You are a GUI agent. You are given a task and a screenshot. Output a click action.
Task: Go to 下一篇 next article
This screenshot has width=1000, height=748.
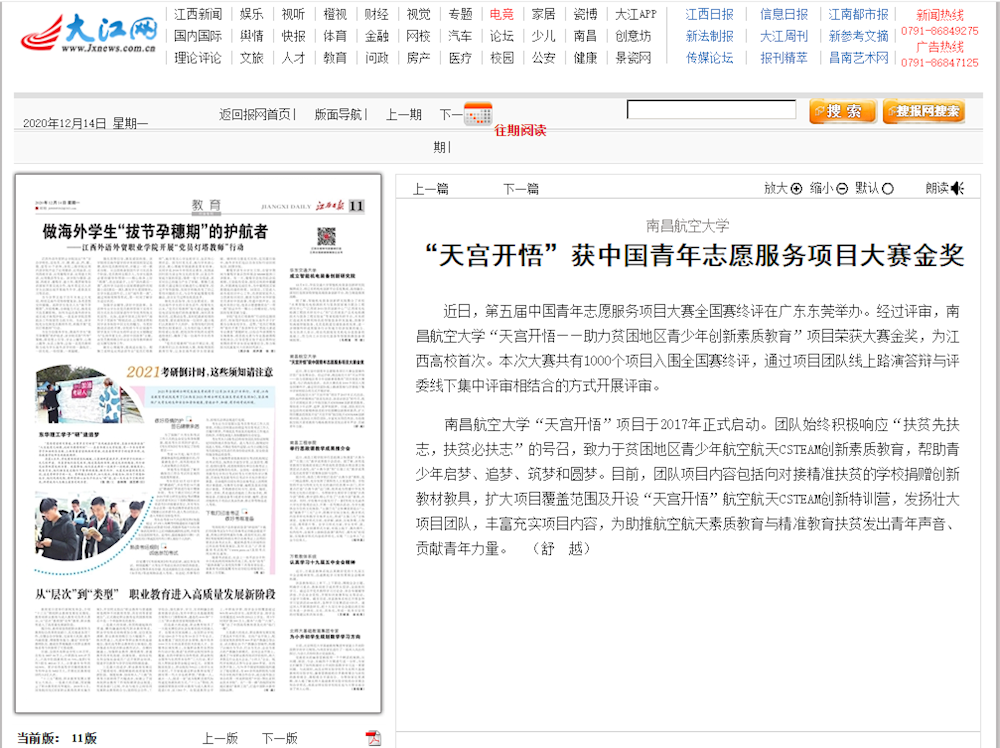click(520, 188)
